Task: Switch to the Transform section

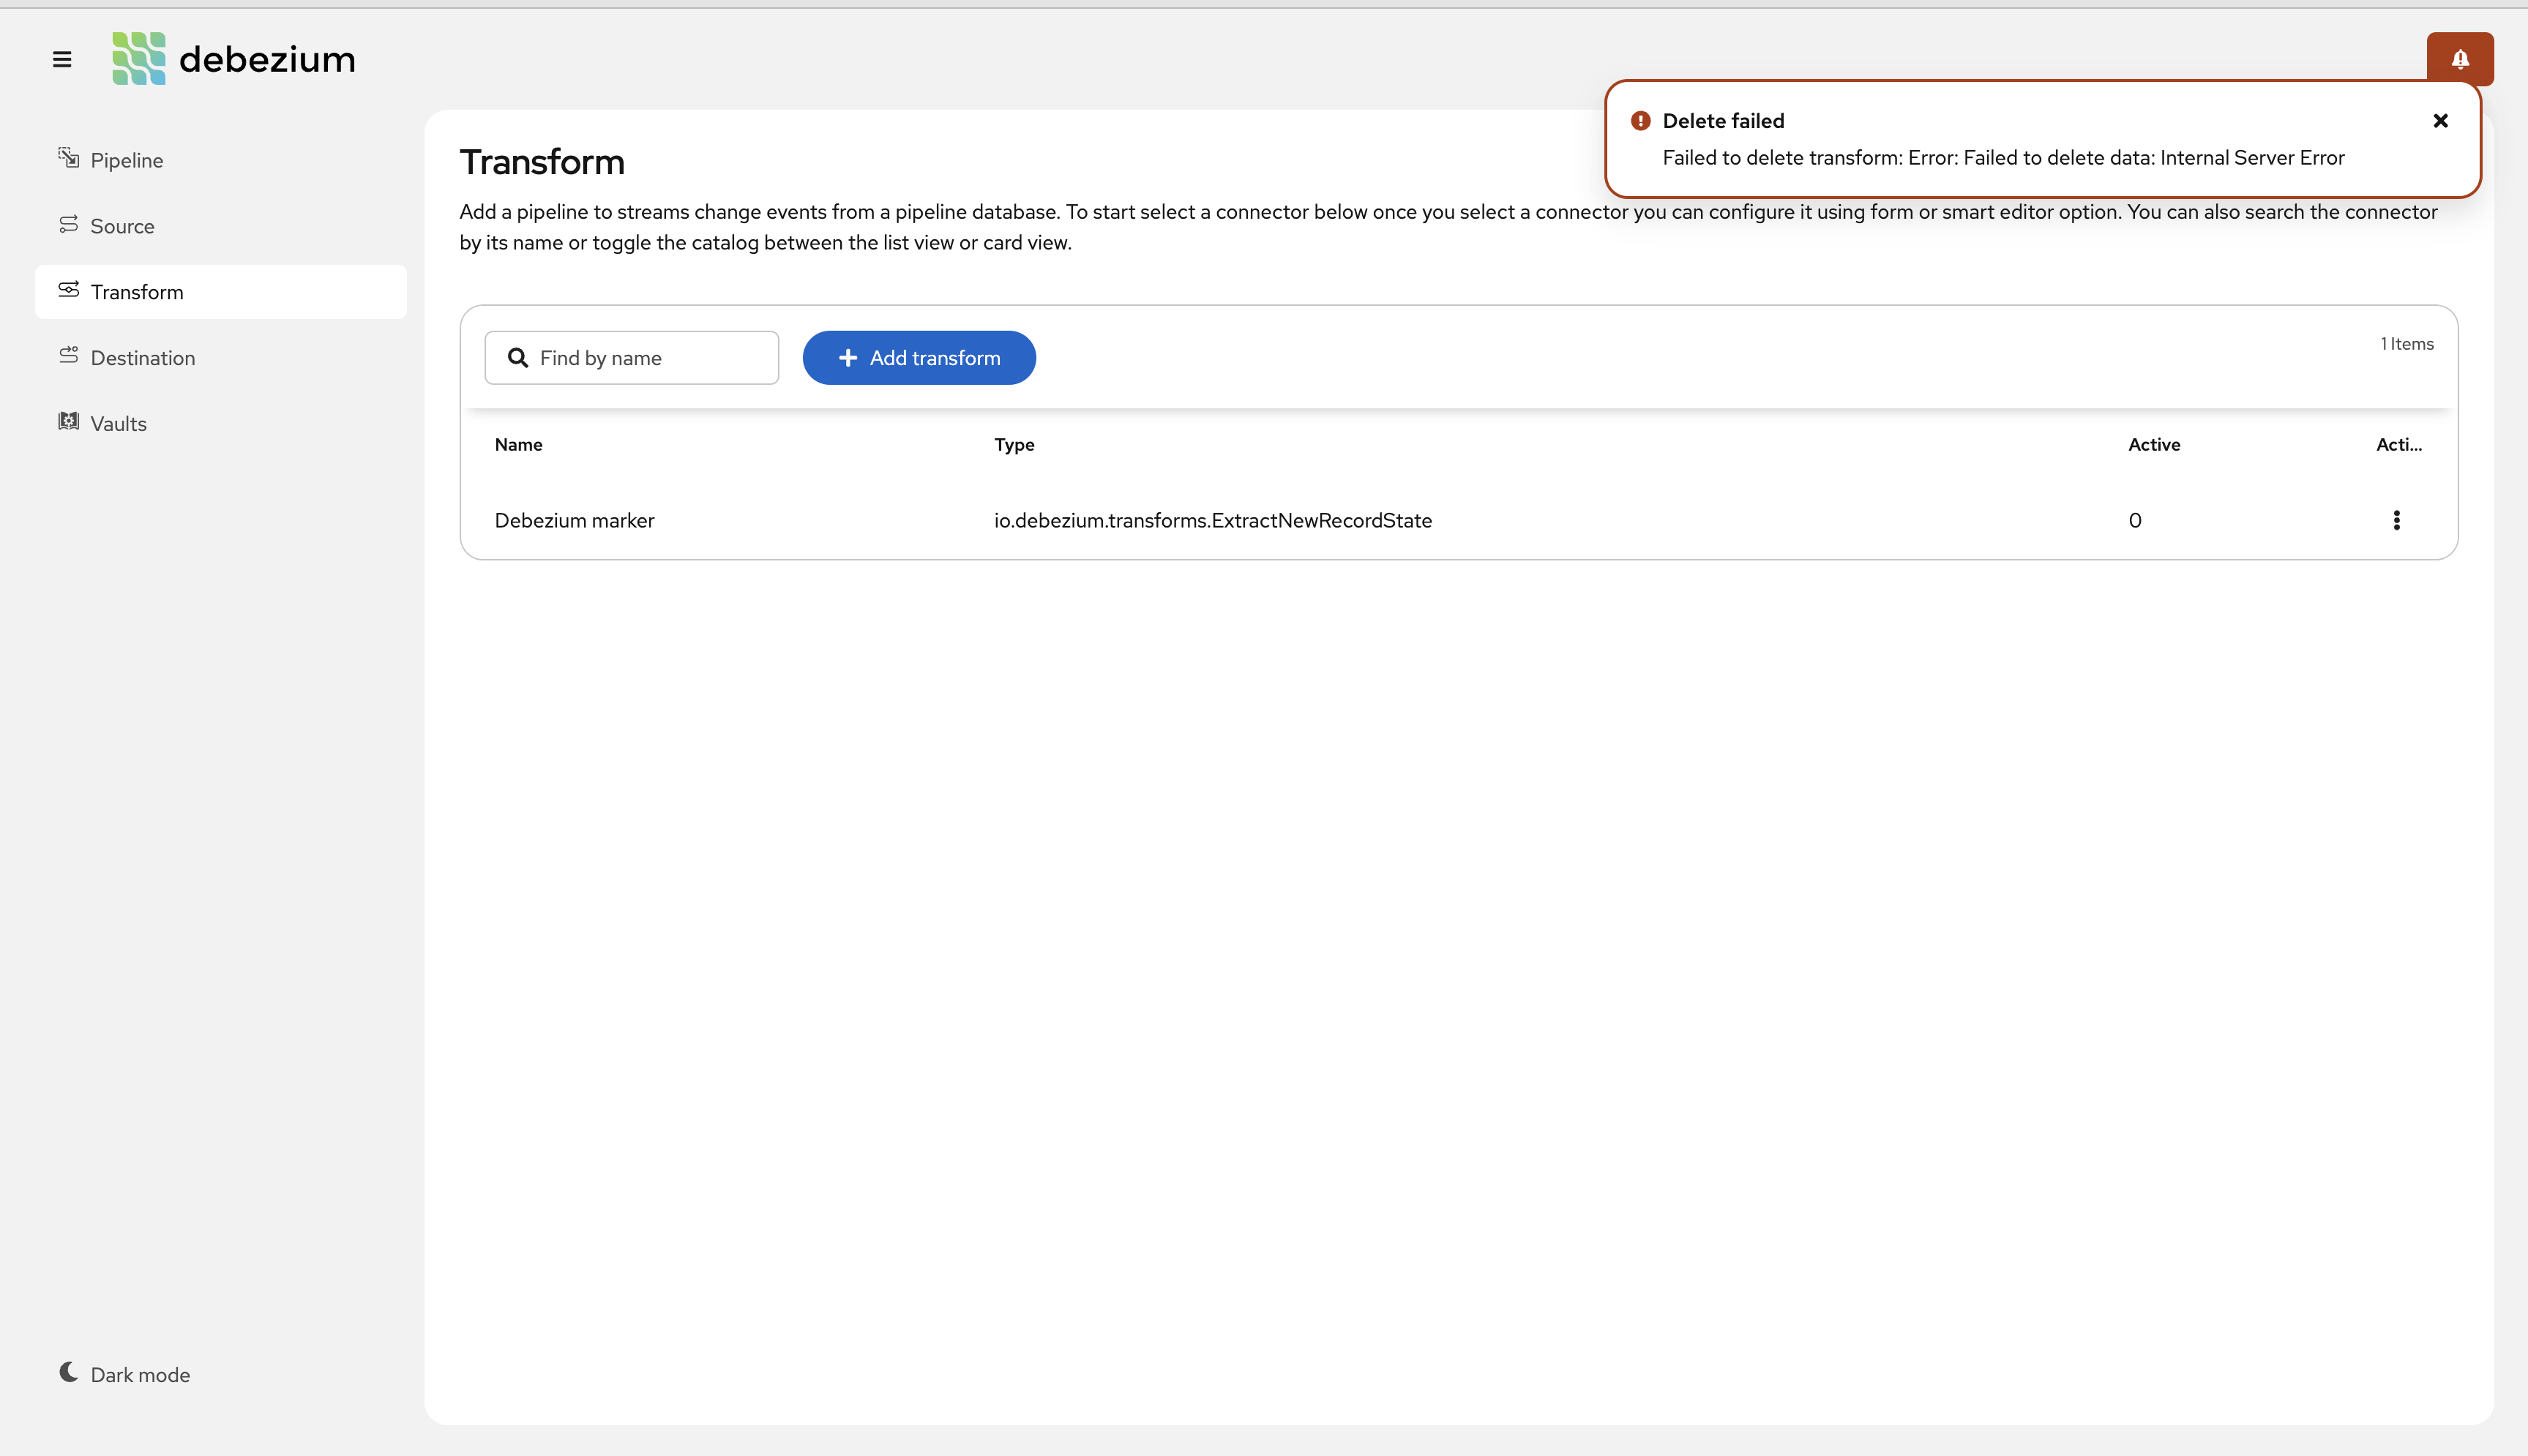Action: pyautogui.click(x=138, y=291)
